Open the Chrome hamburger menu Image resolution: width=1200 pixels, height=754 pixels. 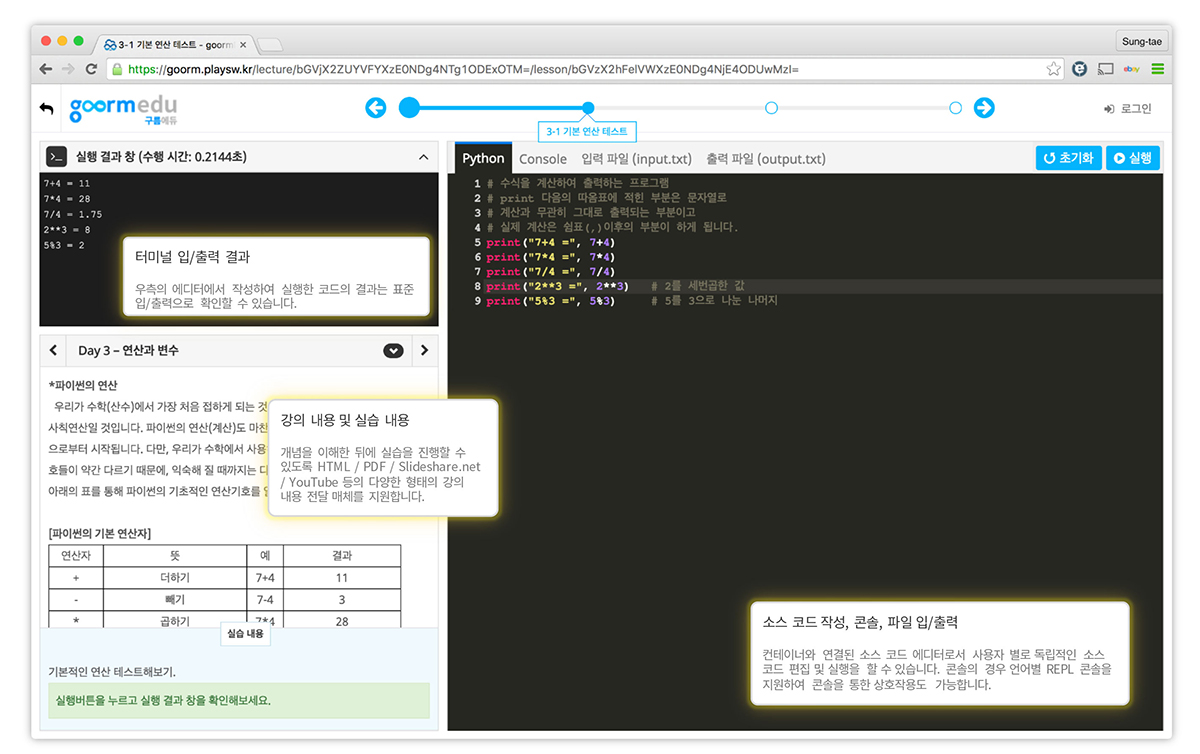point(1158,69)
